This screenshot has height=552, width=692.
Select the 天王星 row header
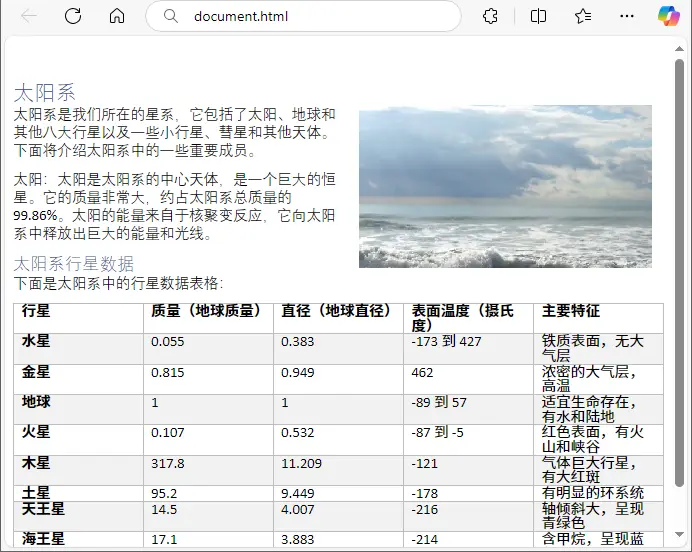tap(43, 509)
